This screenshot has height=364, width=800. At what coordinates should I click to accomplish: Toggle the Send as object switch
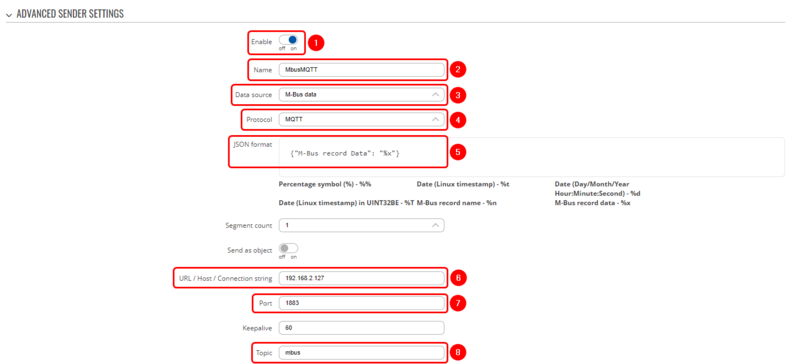(288, 248)
